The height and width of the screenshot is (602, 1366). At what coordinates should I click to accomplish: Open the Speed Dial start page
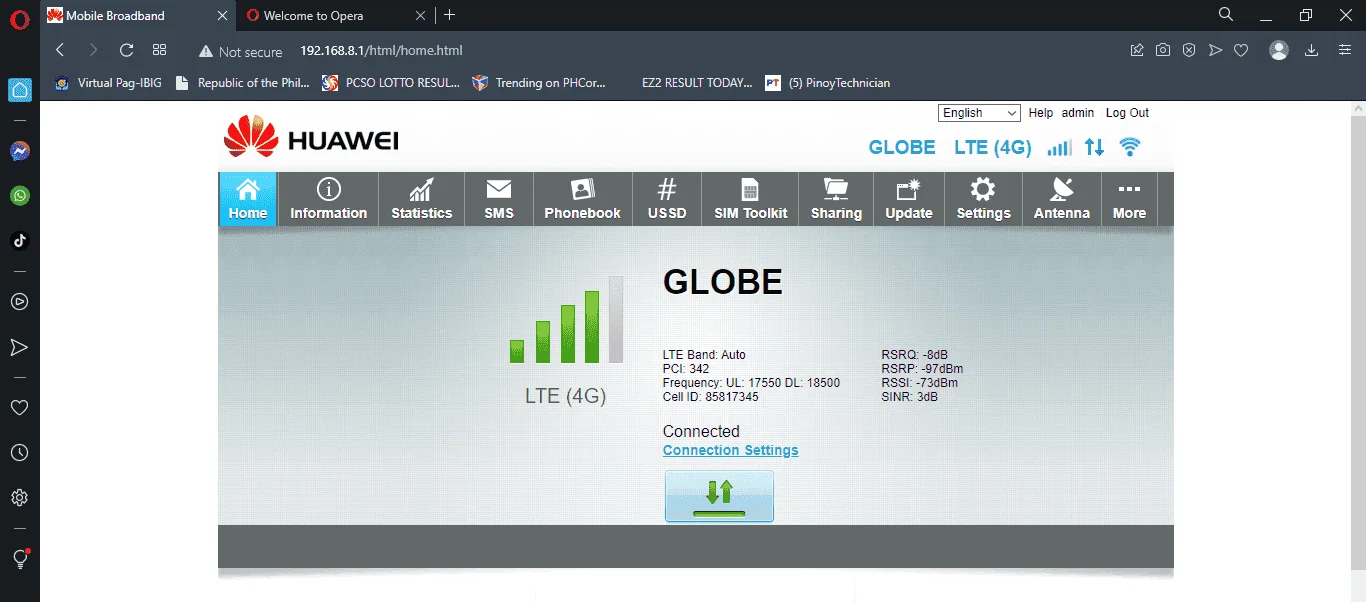(x=159, y=50)
